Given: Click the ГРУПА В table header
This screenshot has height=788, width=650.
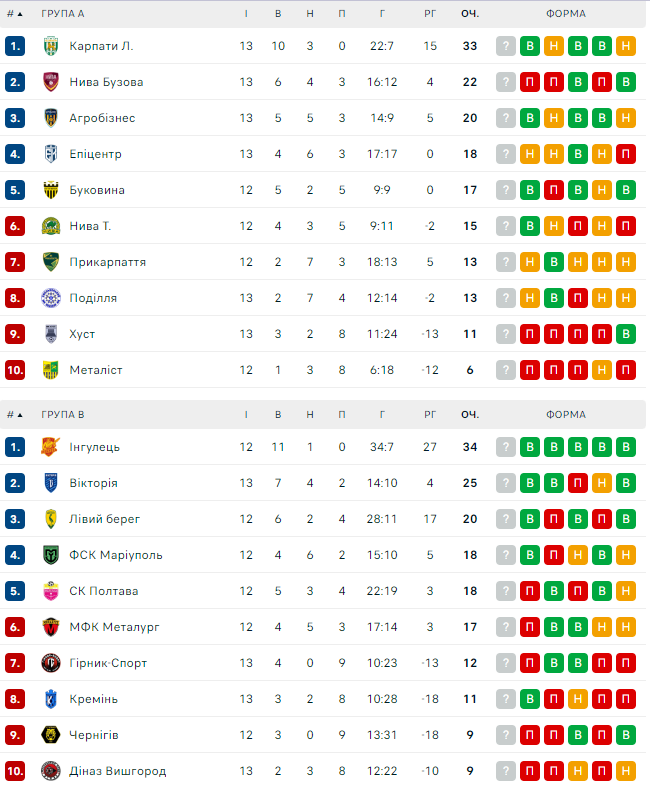Looking at the screenshot, I should (x=62, y=414).
